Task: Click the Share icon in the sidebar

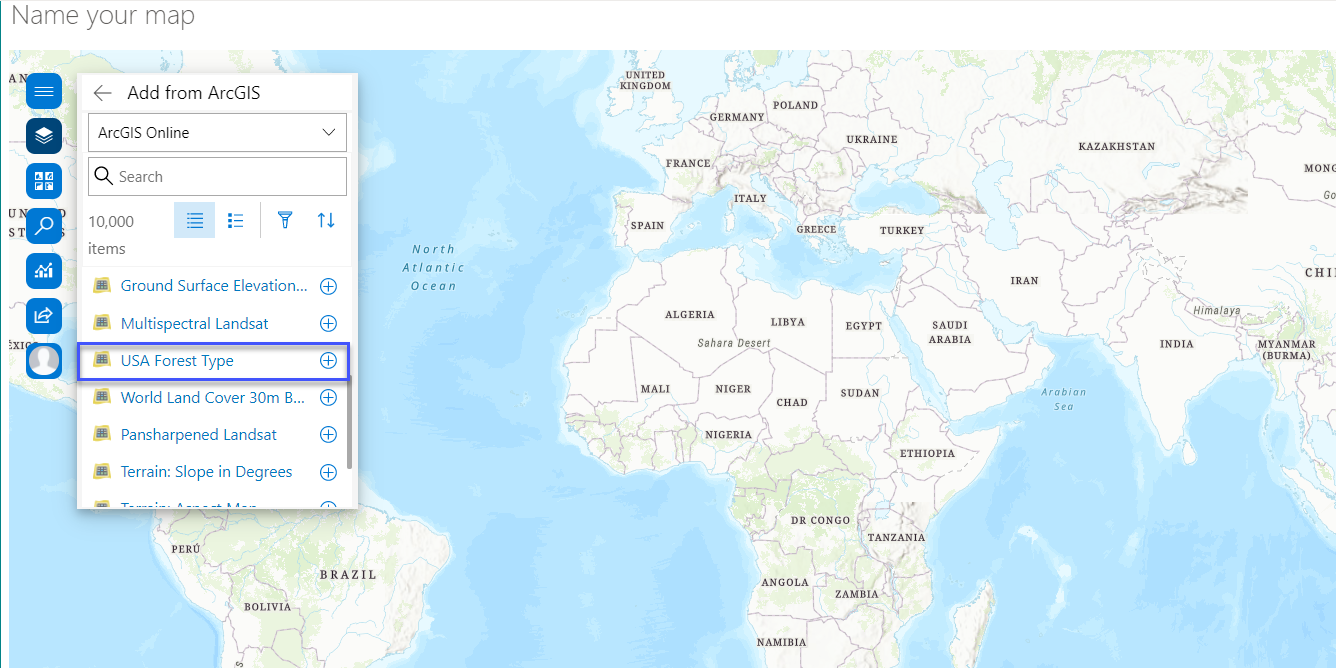Action: (43, 316)
